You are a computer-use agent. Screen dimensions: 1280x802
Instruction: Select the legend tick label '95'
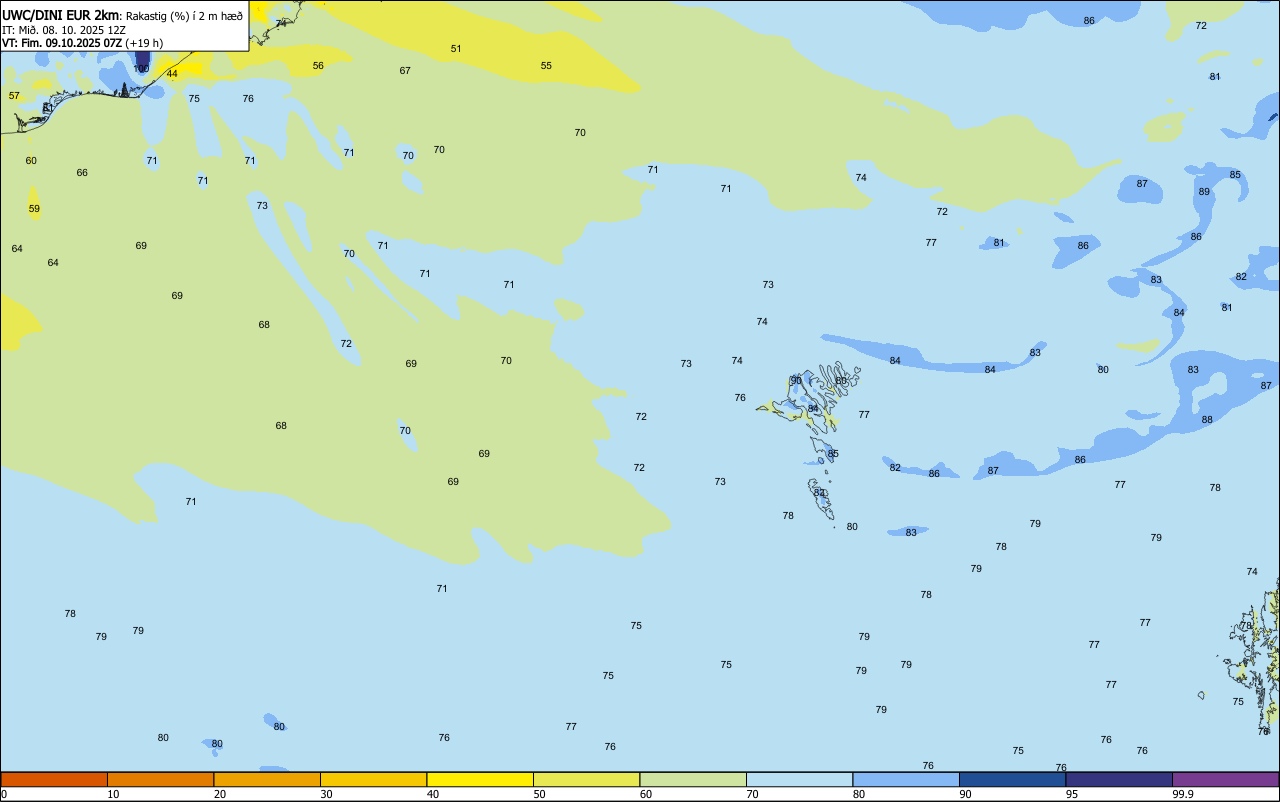pos(1072,794)
